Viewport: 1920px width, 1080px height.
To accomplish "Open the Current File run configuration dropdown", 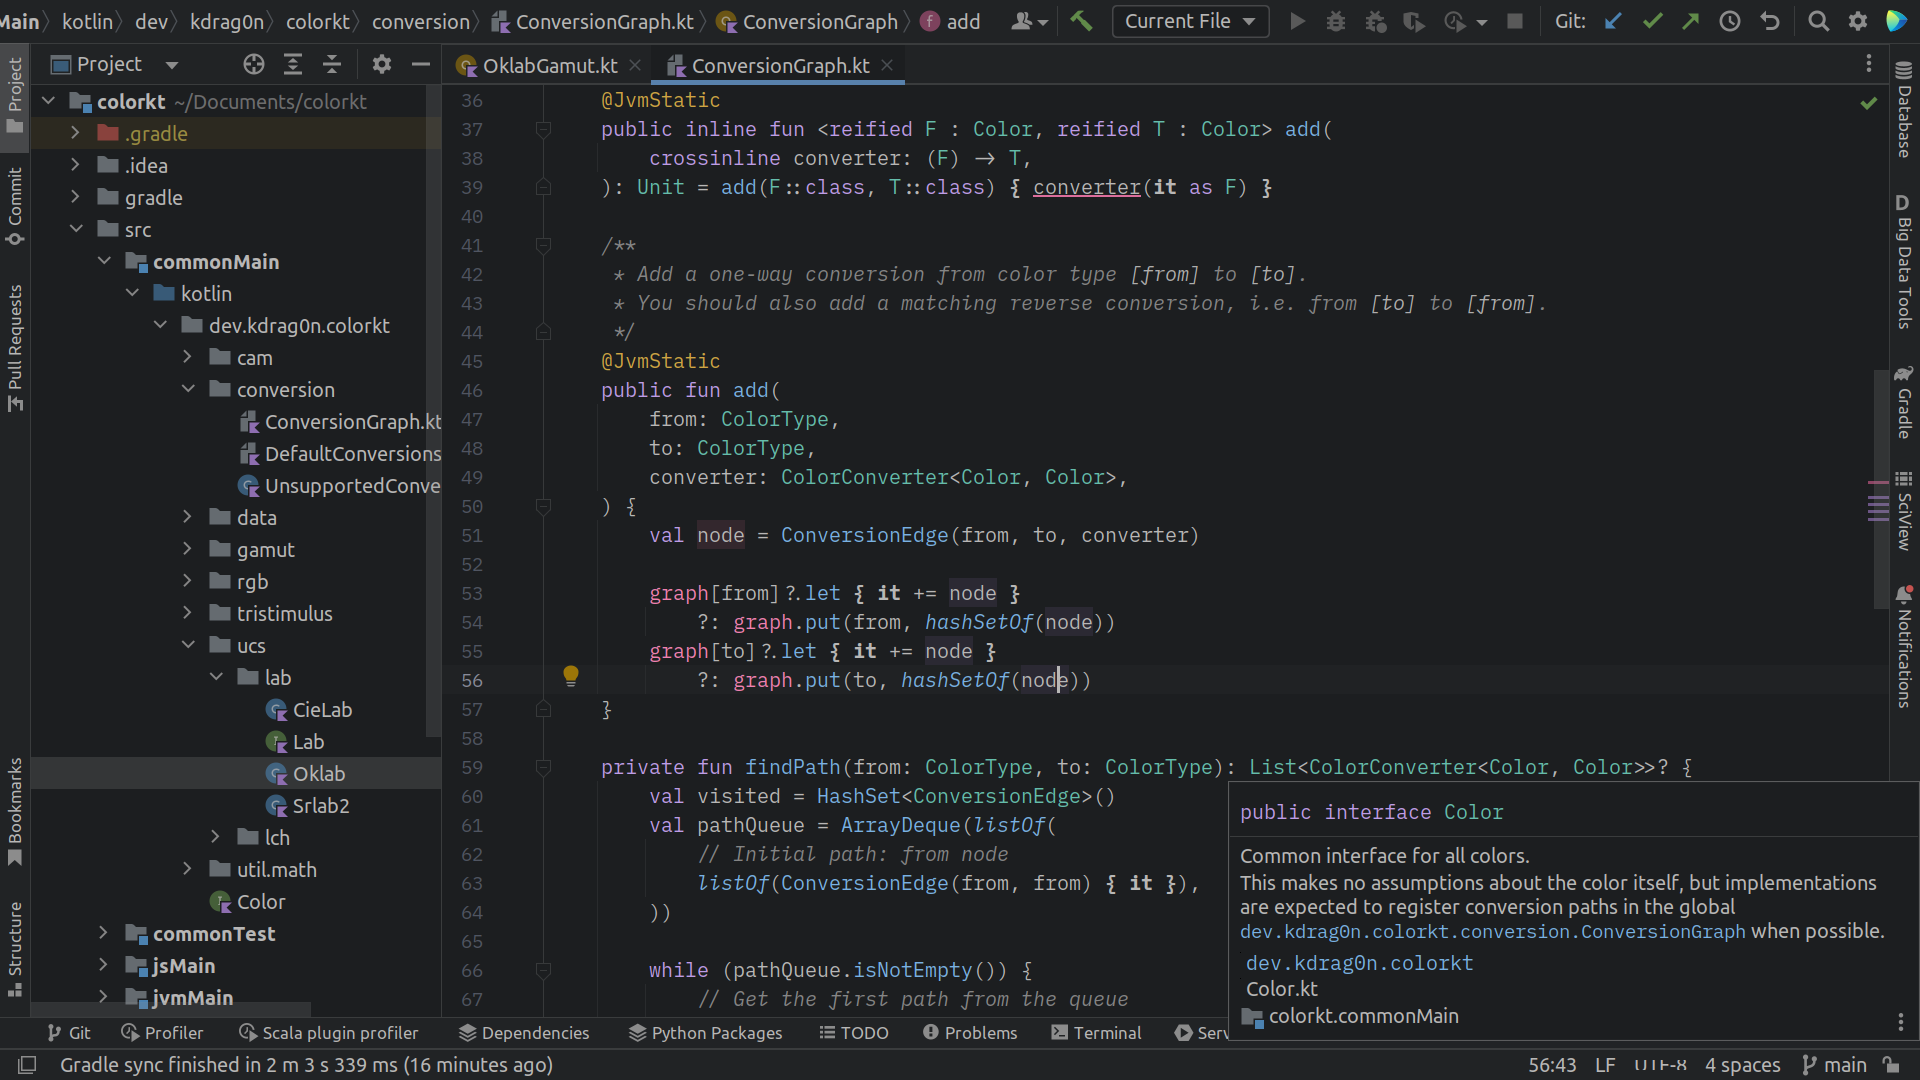I will click(1190, 21).
